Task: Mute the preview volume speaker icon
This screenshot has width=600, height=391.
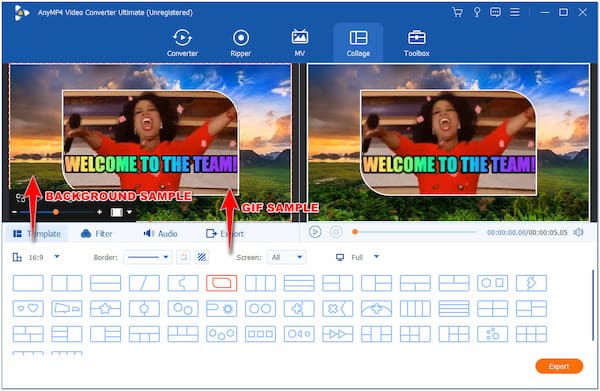Action: (578, 232)
